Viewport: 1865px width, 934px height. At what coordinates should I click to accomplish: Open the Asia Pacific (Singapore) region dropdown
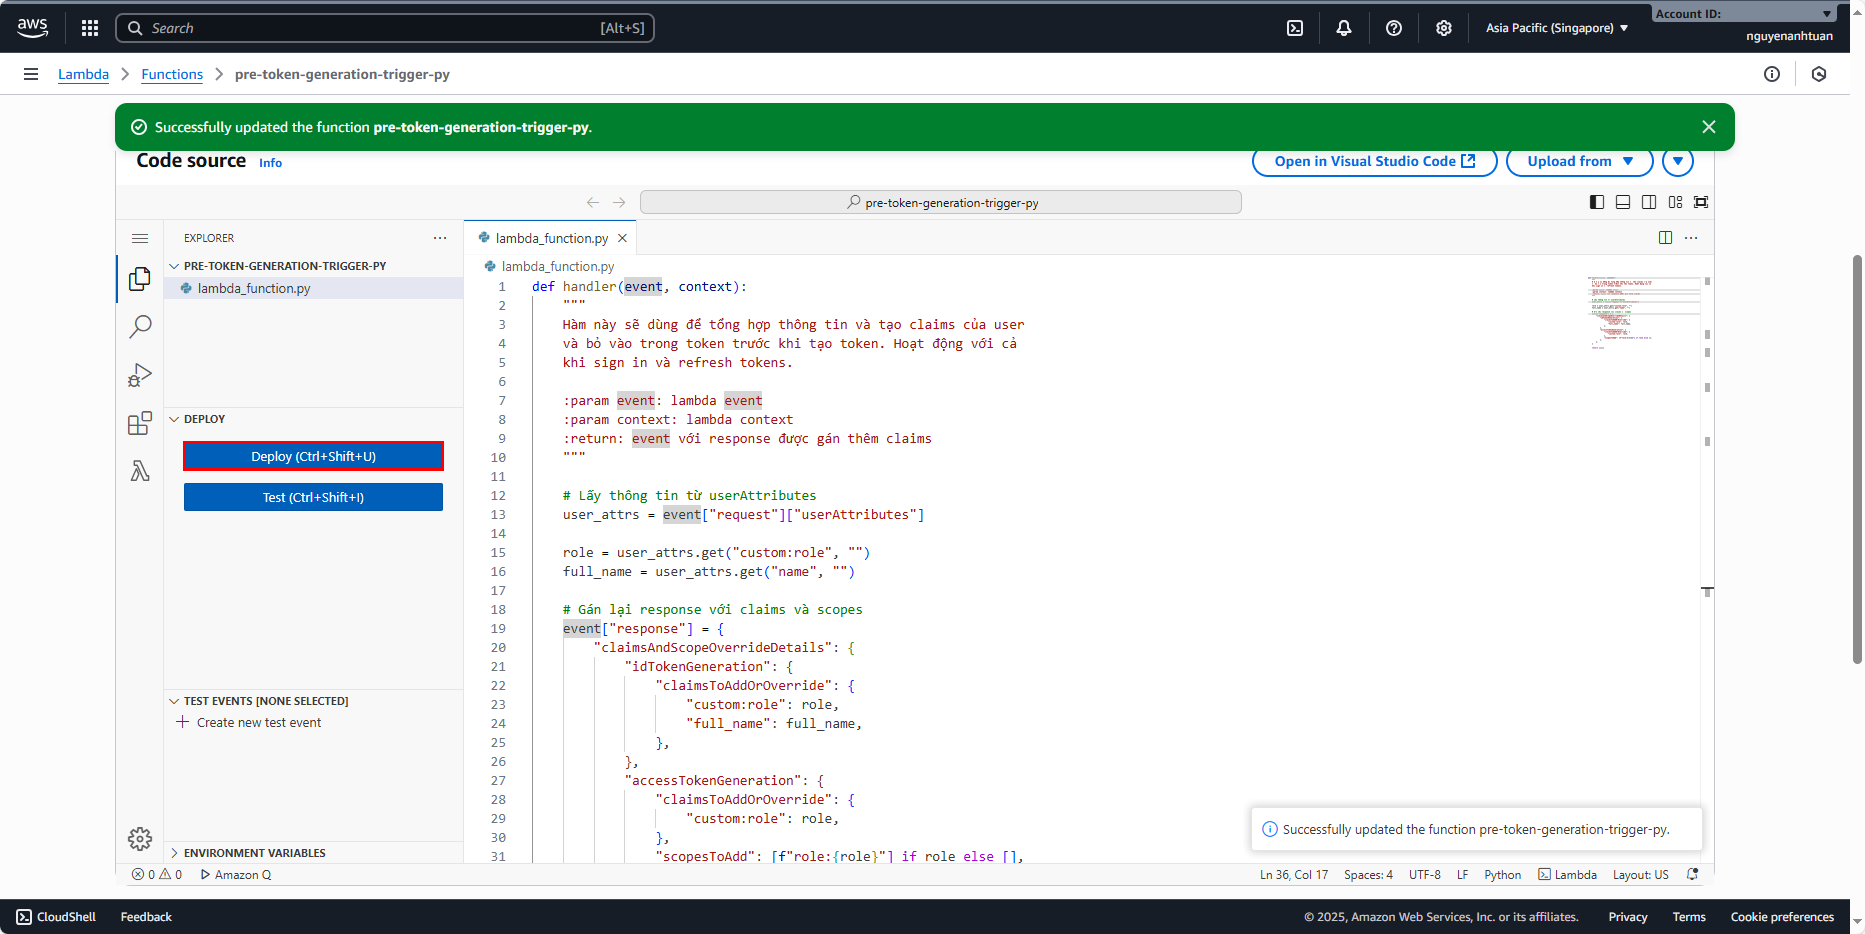[1556, 28]
